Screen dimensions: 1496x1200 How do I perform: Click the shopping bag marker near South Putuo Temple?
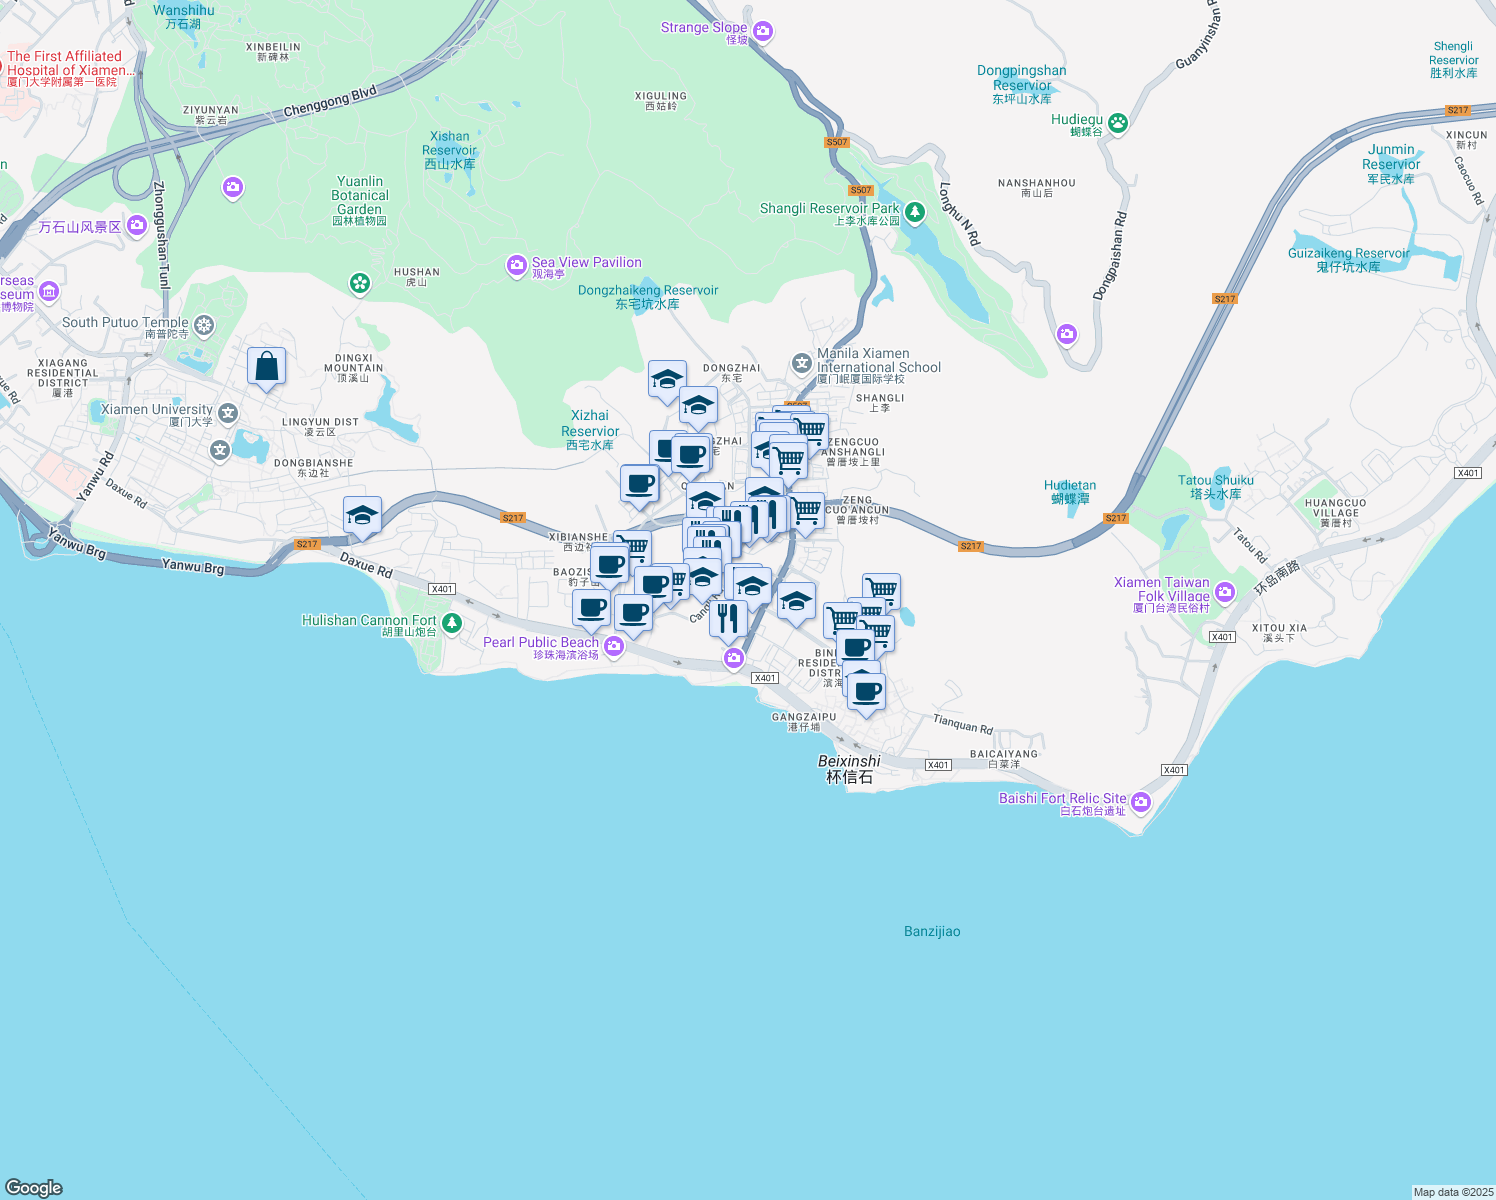point(266,367)
